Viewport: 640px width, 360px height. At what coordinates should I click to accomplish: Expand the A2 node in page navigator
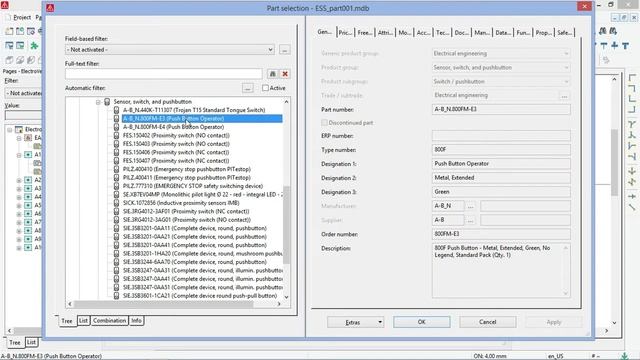[19, 180]
